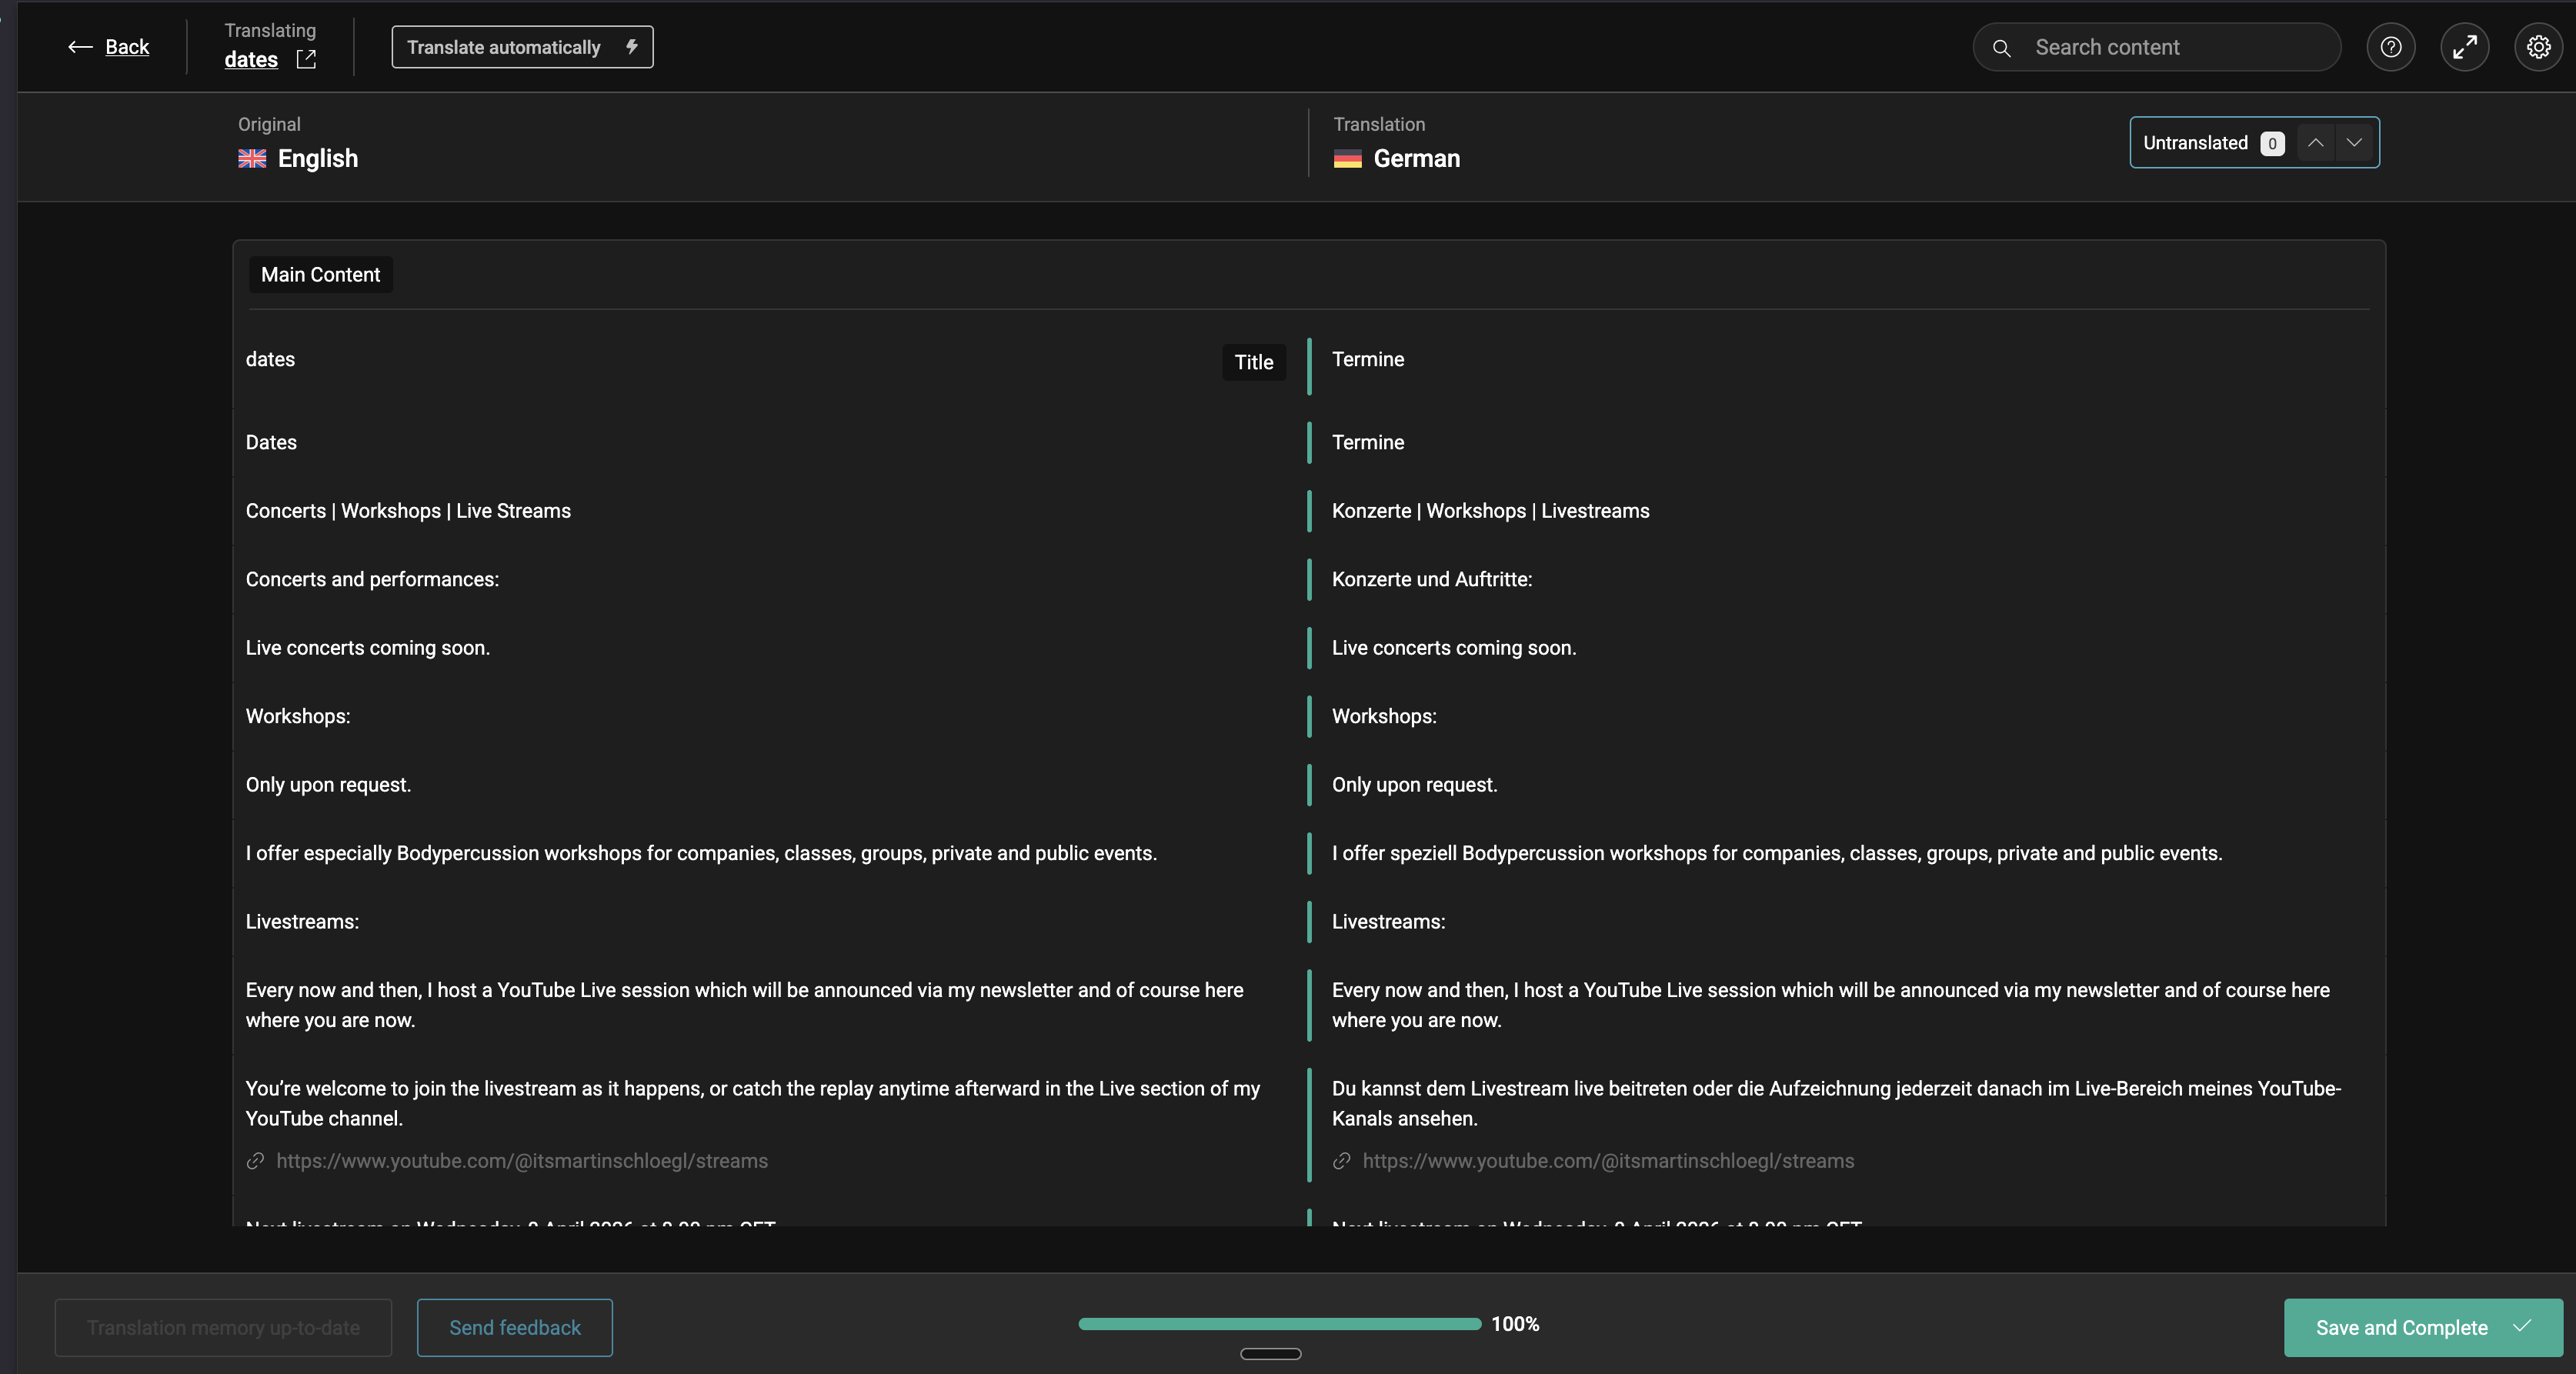Image resolution: width=2576 pixels, height=1374 pixels.
Task: Click the help question mark icon
Action: point(2391,47)
